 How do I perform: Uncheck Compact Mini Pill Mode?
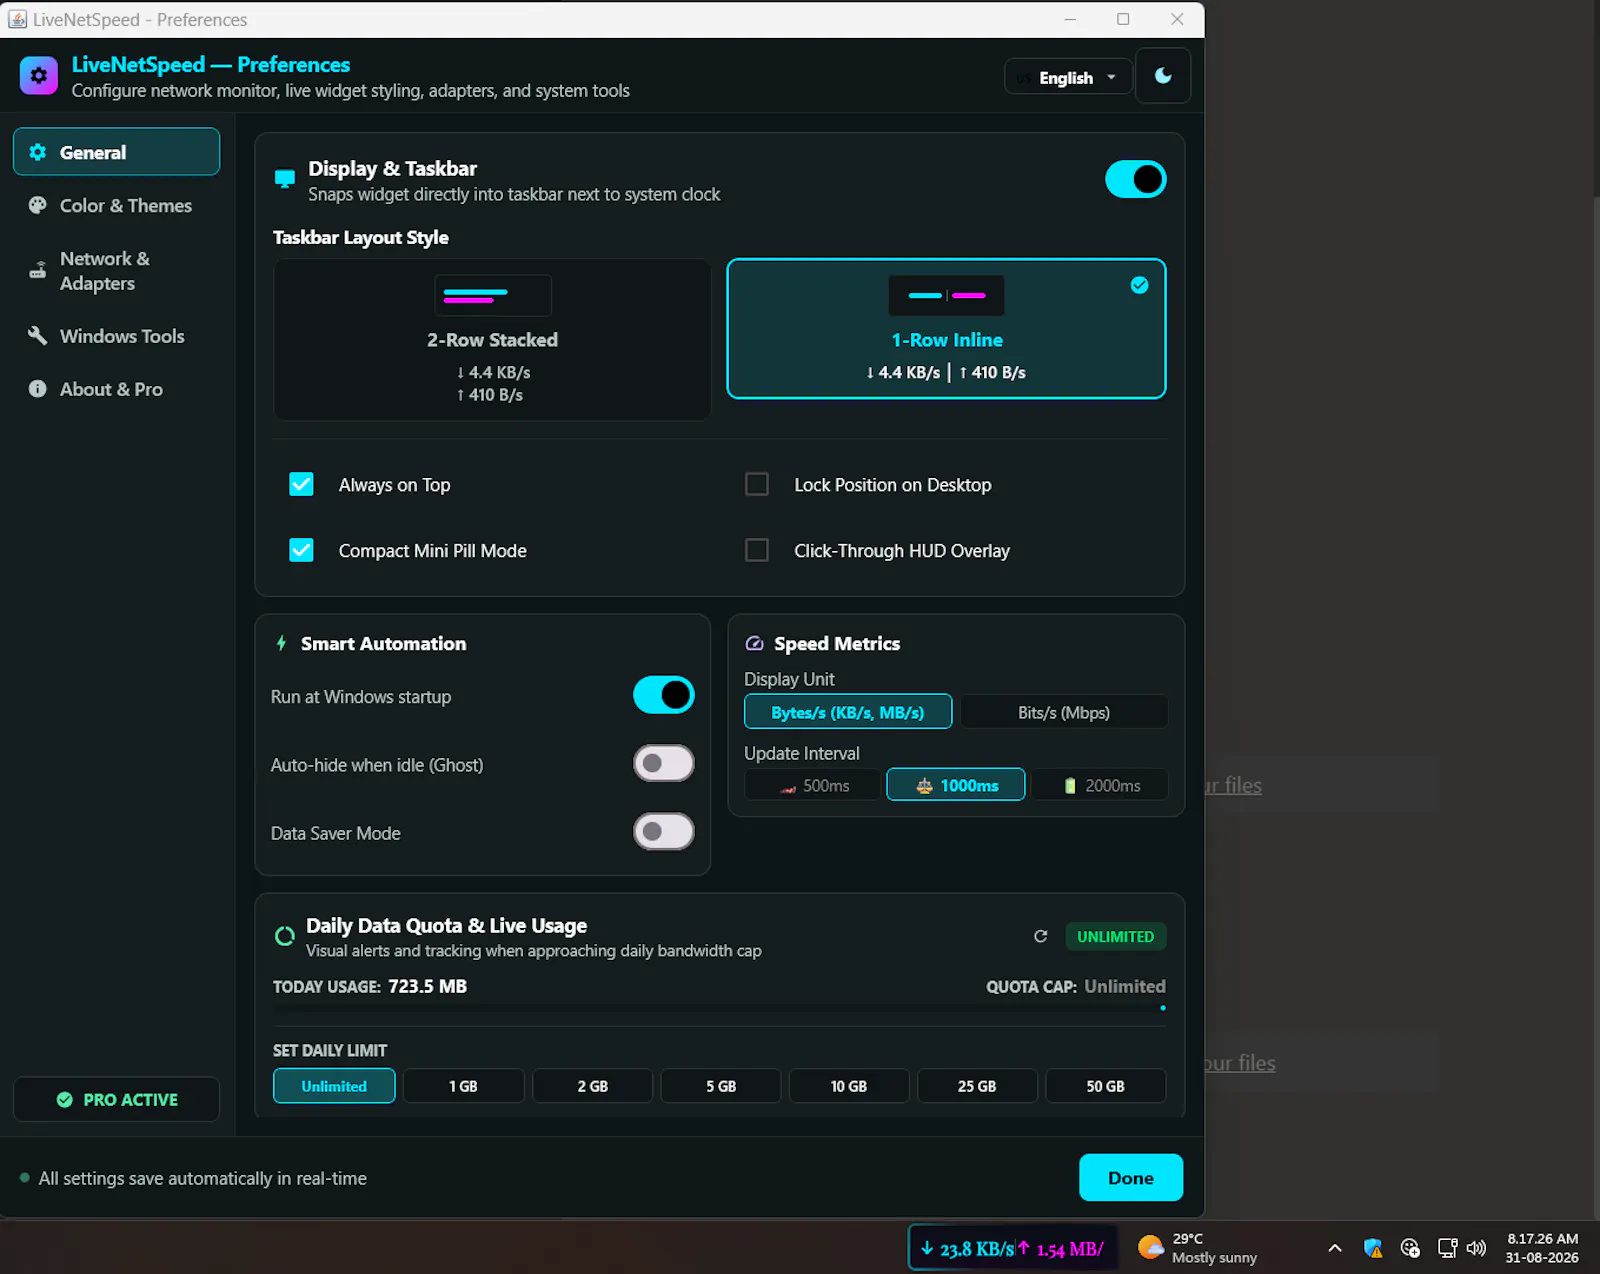tap(301, 551)
